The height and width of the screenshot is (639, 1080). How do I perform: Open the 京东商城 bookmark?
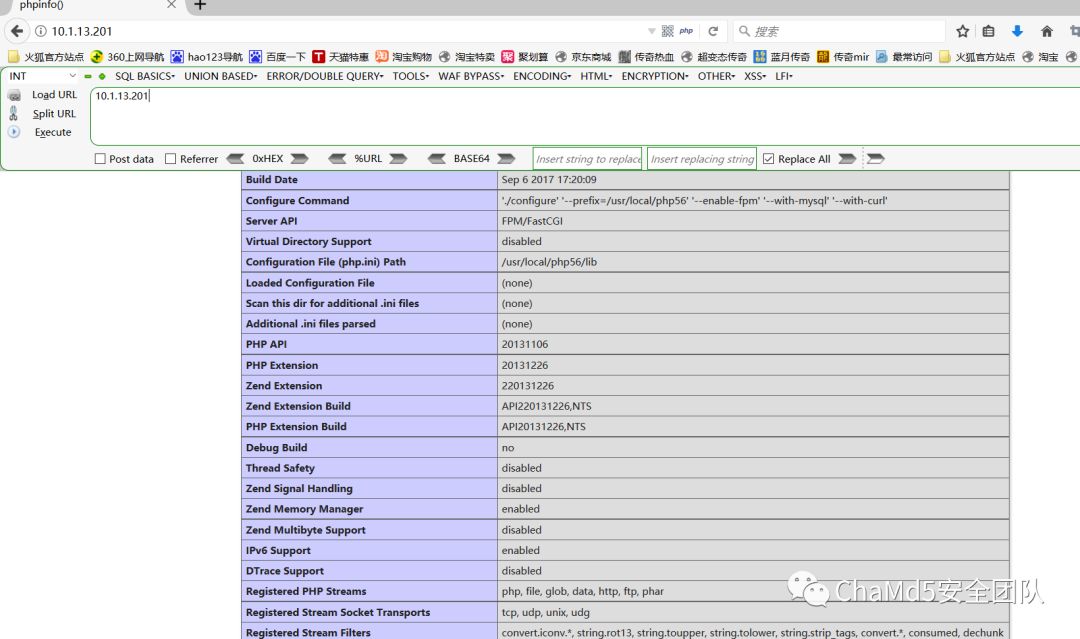tap(583, 56)
